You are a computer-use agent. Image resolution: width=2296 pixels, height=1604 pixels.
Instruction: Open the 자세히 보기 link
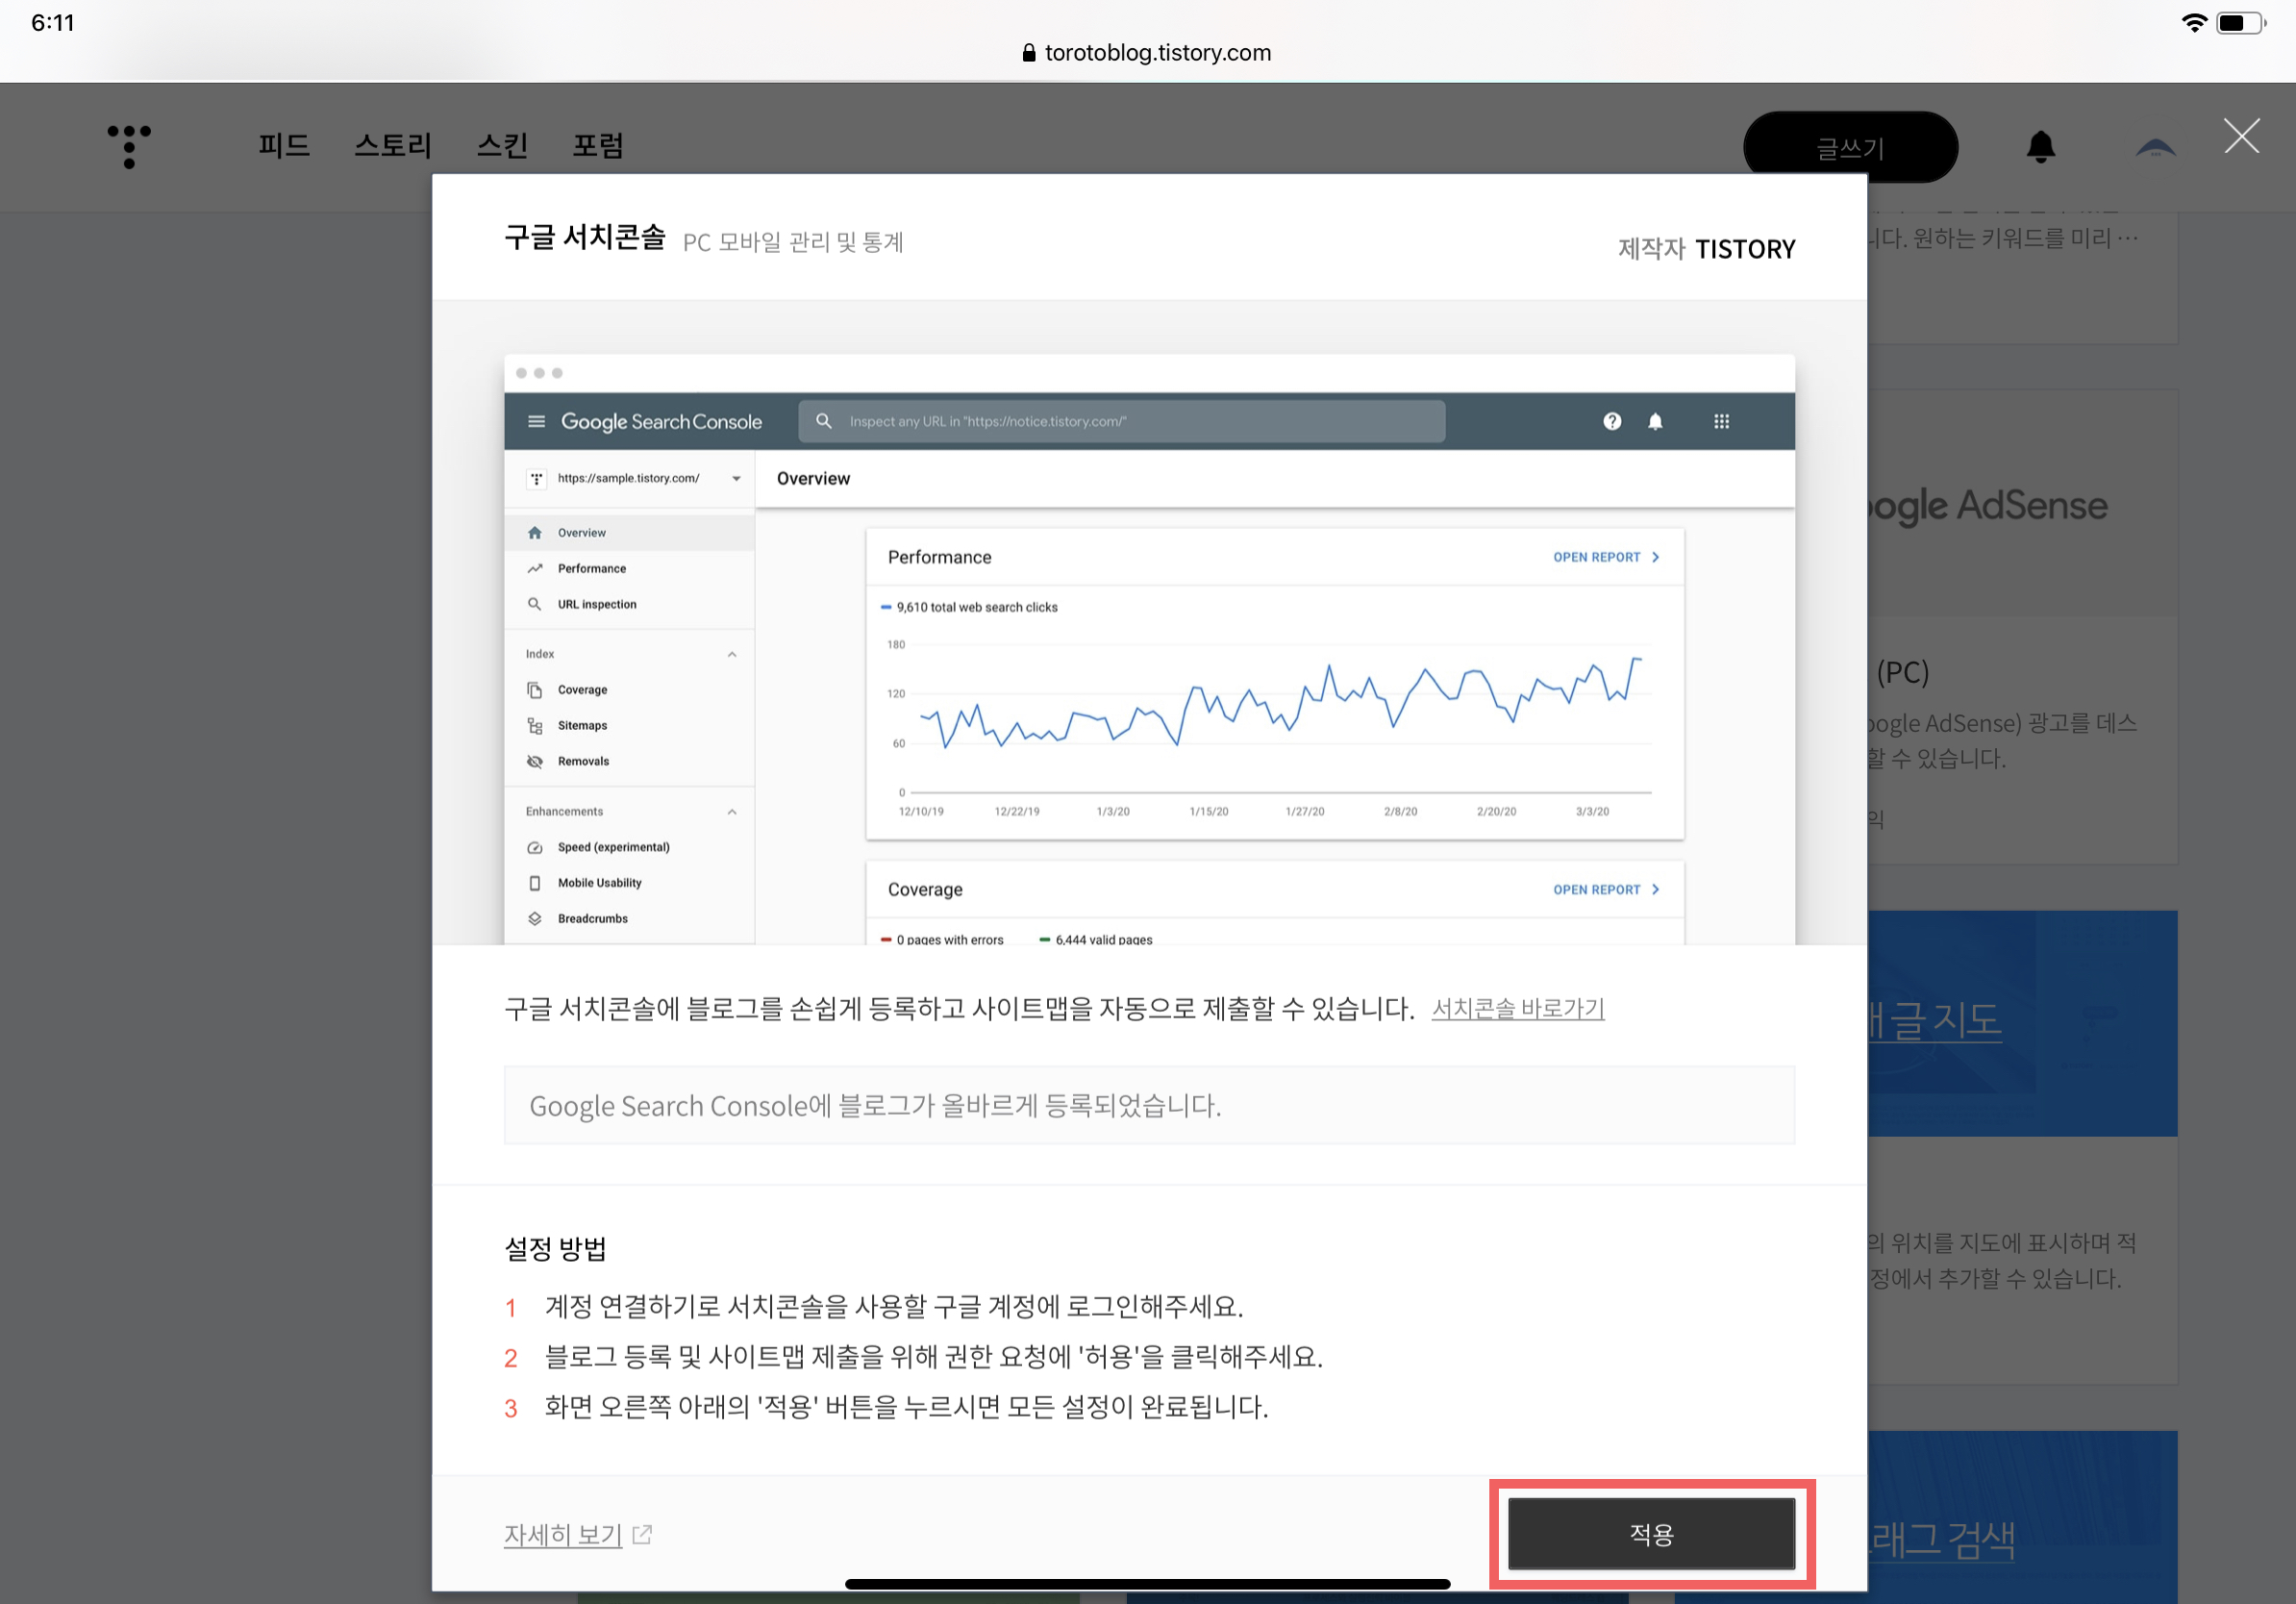pos(563,1533)
